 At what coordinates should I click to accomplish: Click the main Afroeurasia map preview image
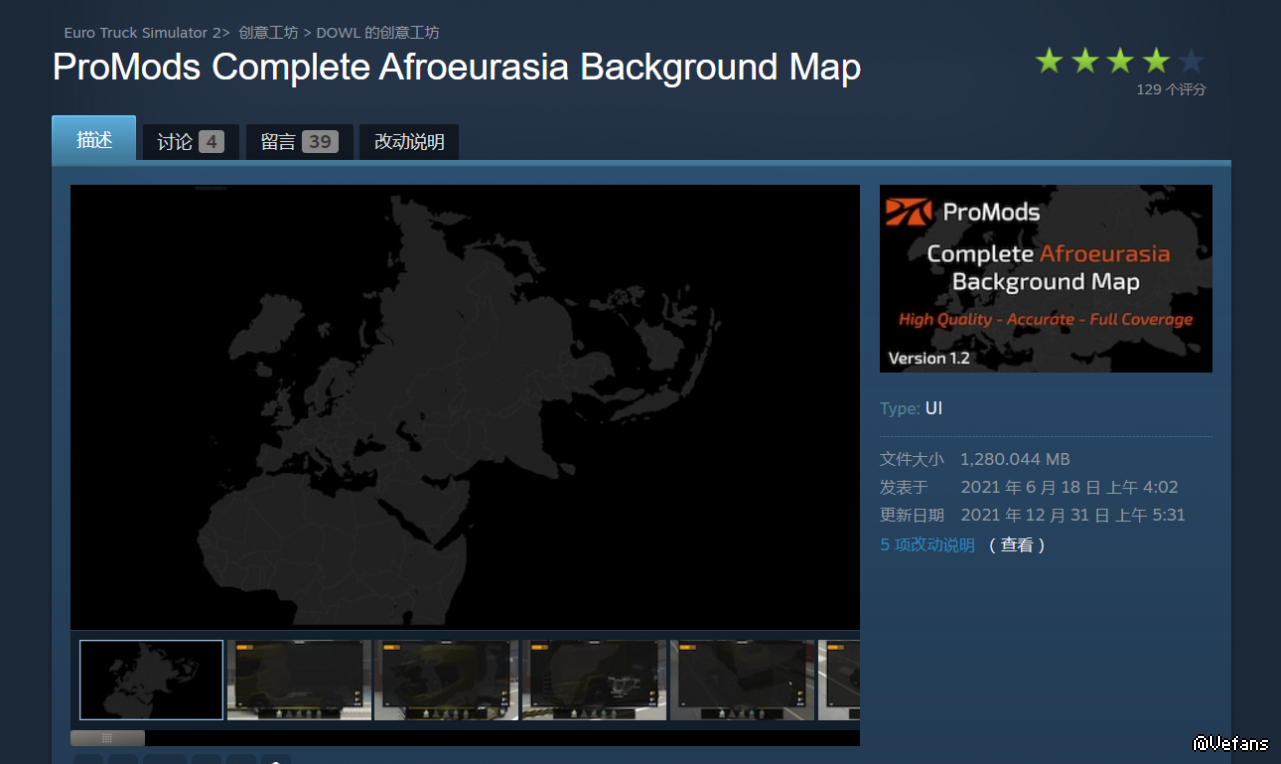[465, 407]
